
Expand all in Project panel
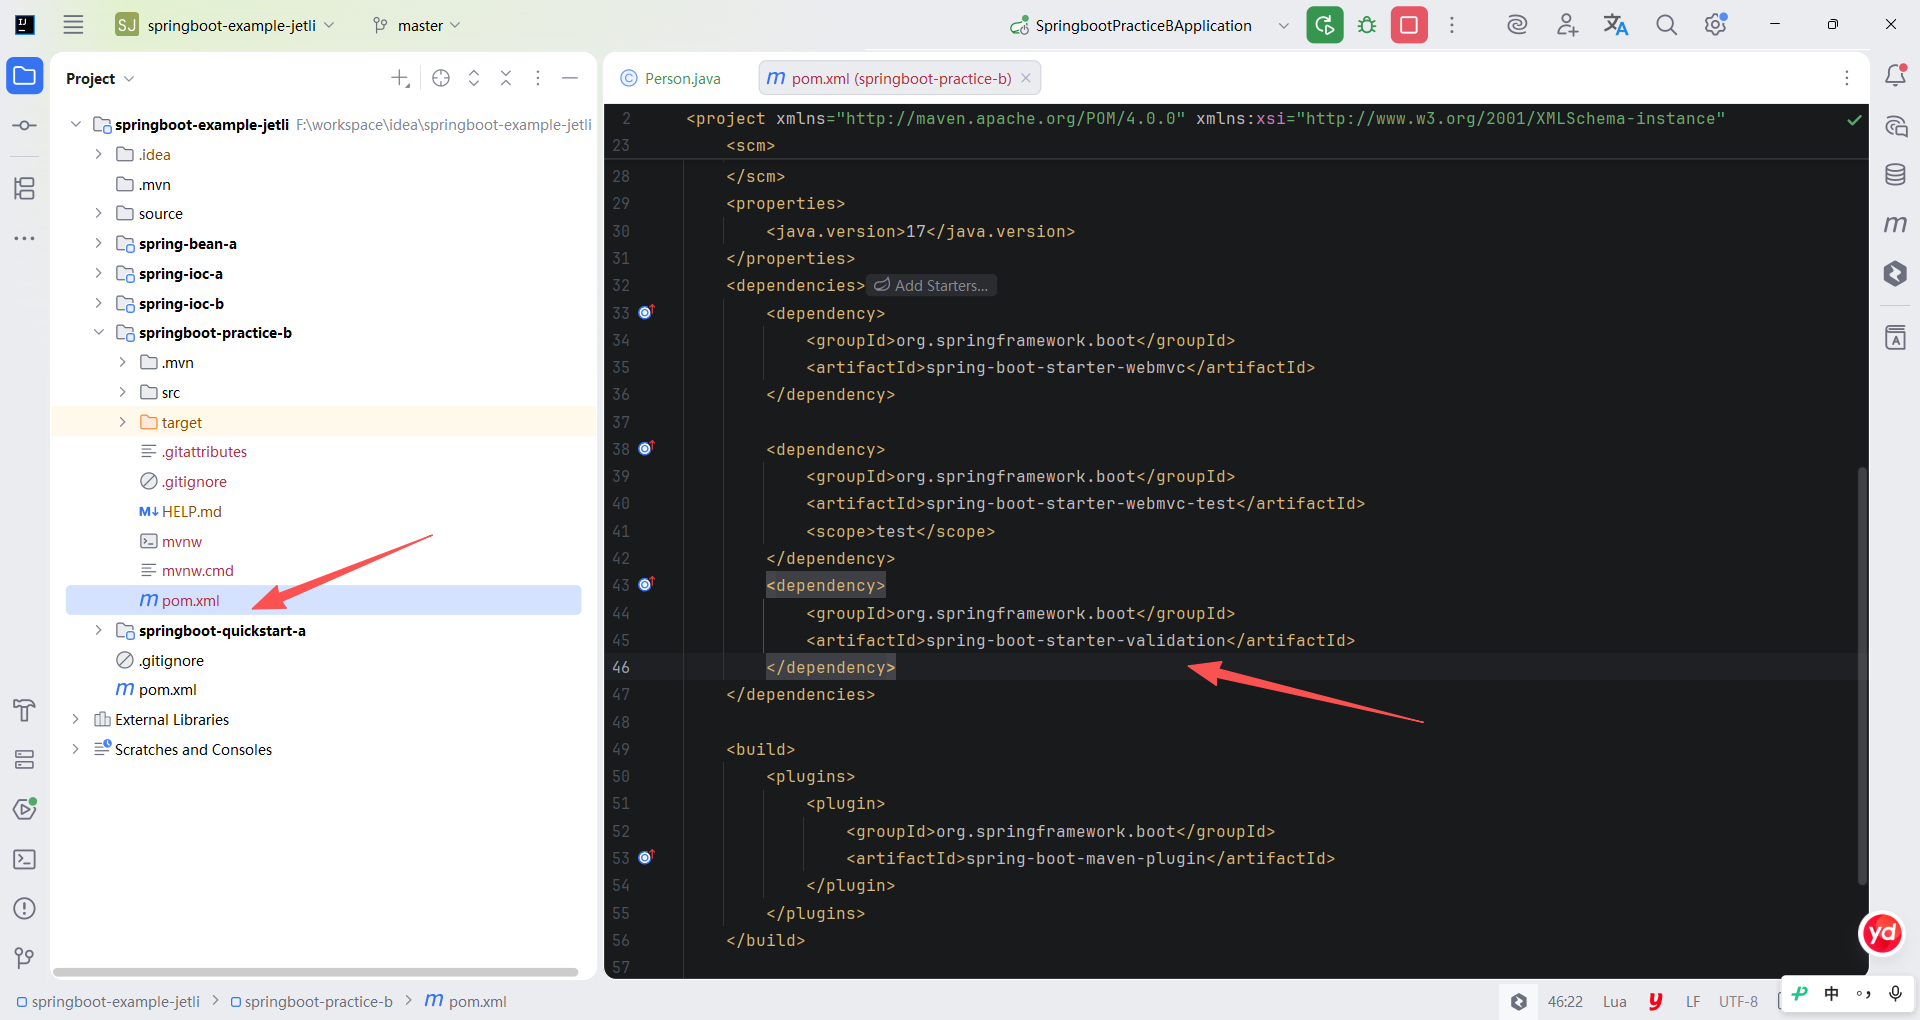(x=474, y=78)
